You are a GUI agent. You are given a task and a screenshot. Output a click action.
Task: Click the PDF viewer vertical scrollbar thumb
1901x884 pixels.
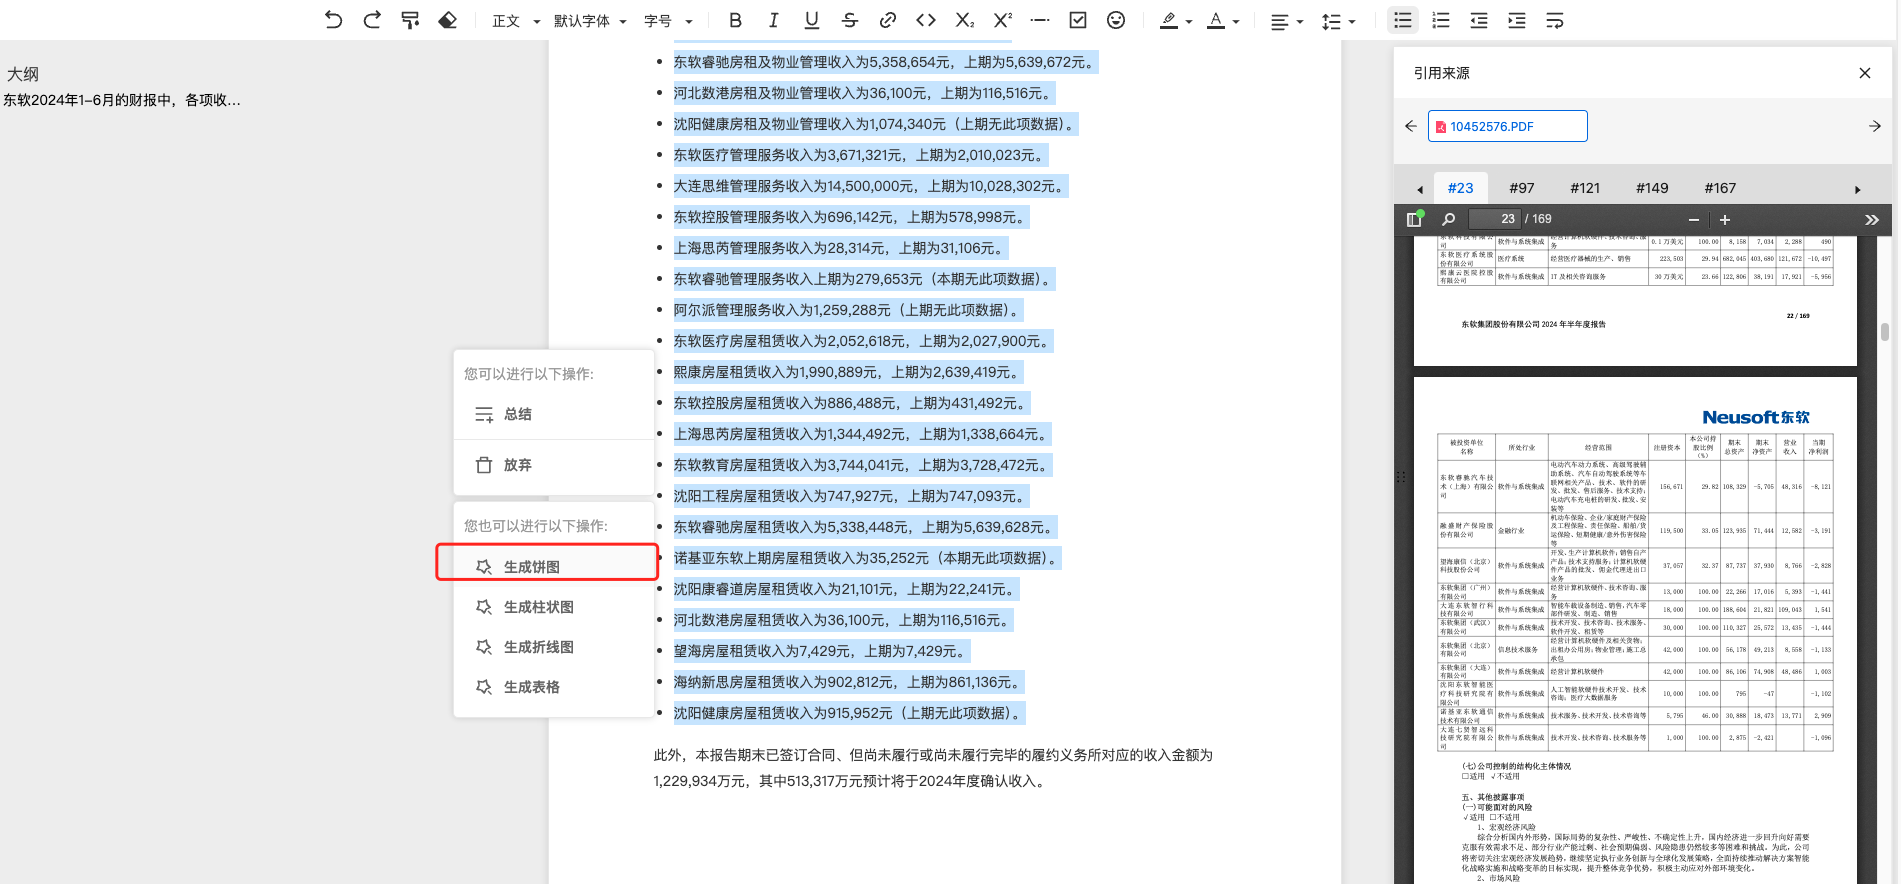[x=1884, y=332]
